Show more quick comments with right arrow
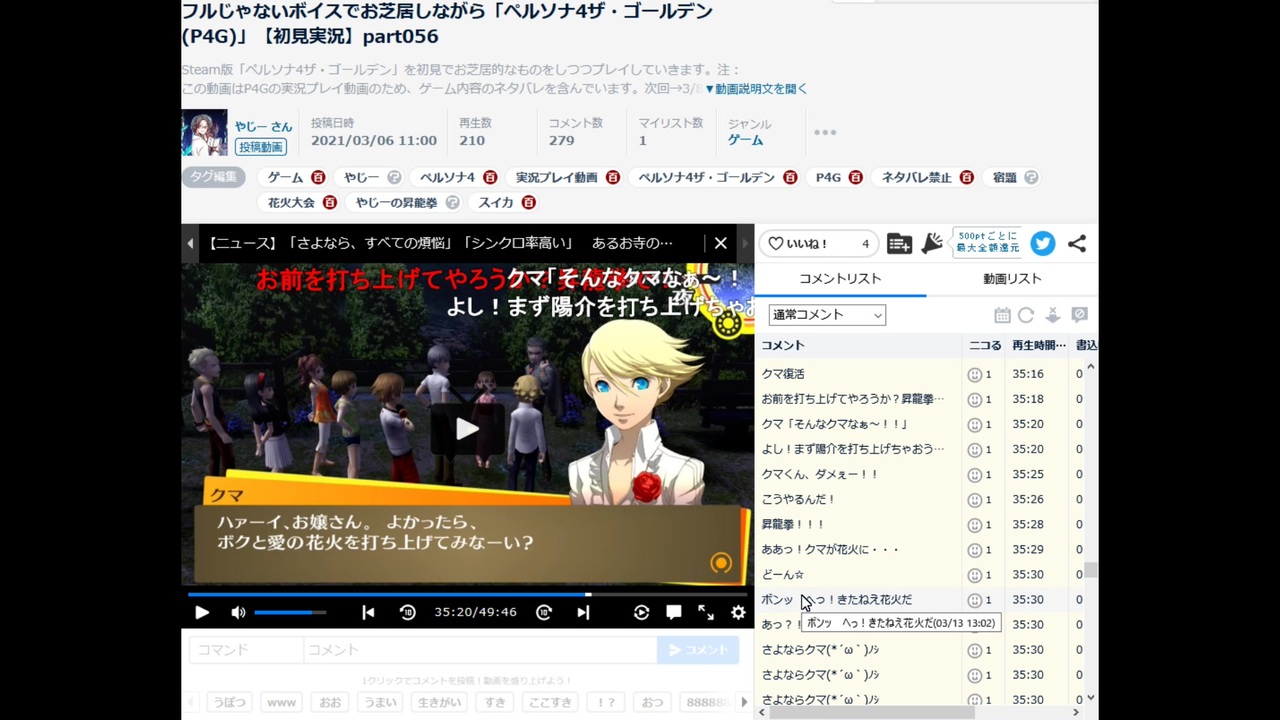This screenshot has height=720, width=1280. (743, 703)
